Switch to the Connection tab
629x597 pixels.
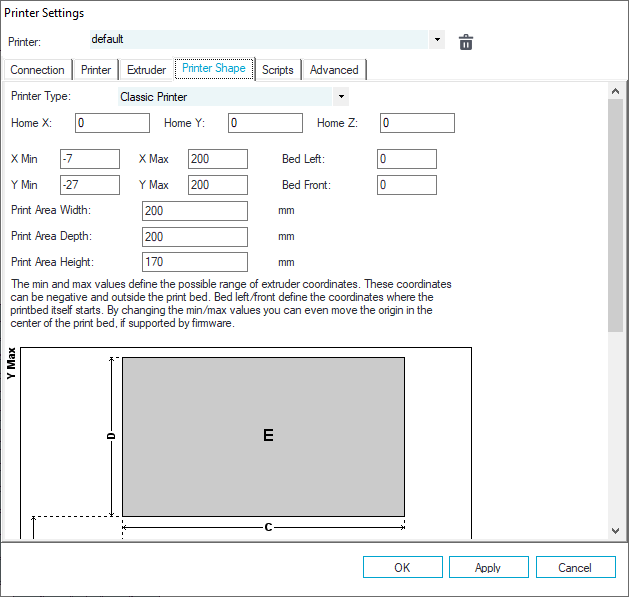[38, 70]
